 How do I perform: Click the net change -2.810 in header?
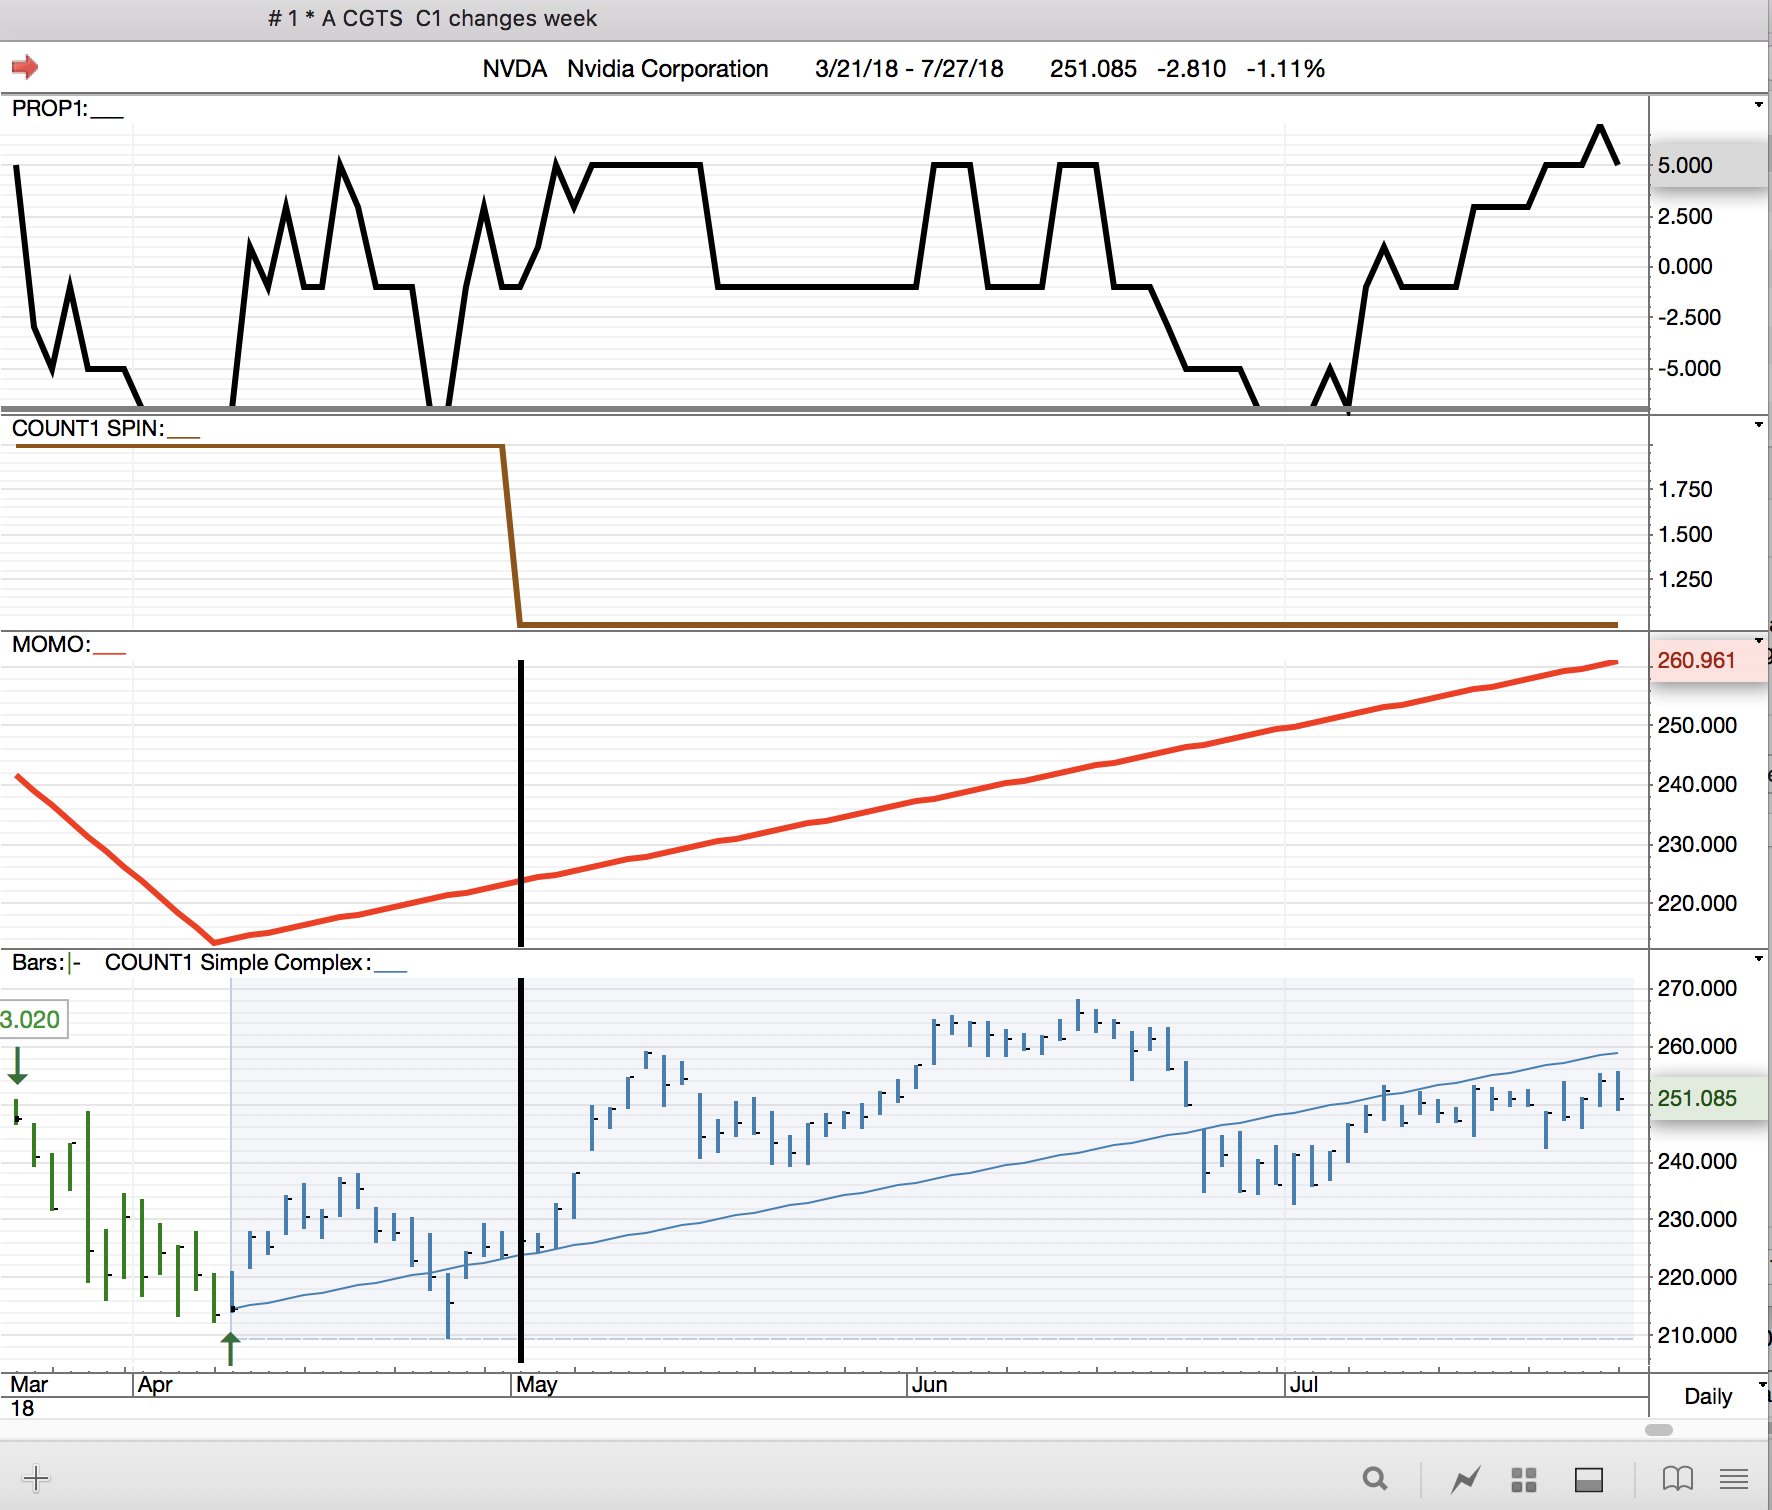(x=1191, y=68)
